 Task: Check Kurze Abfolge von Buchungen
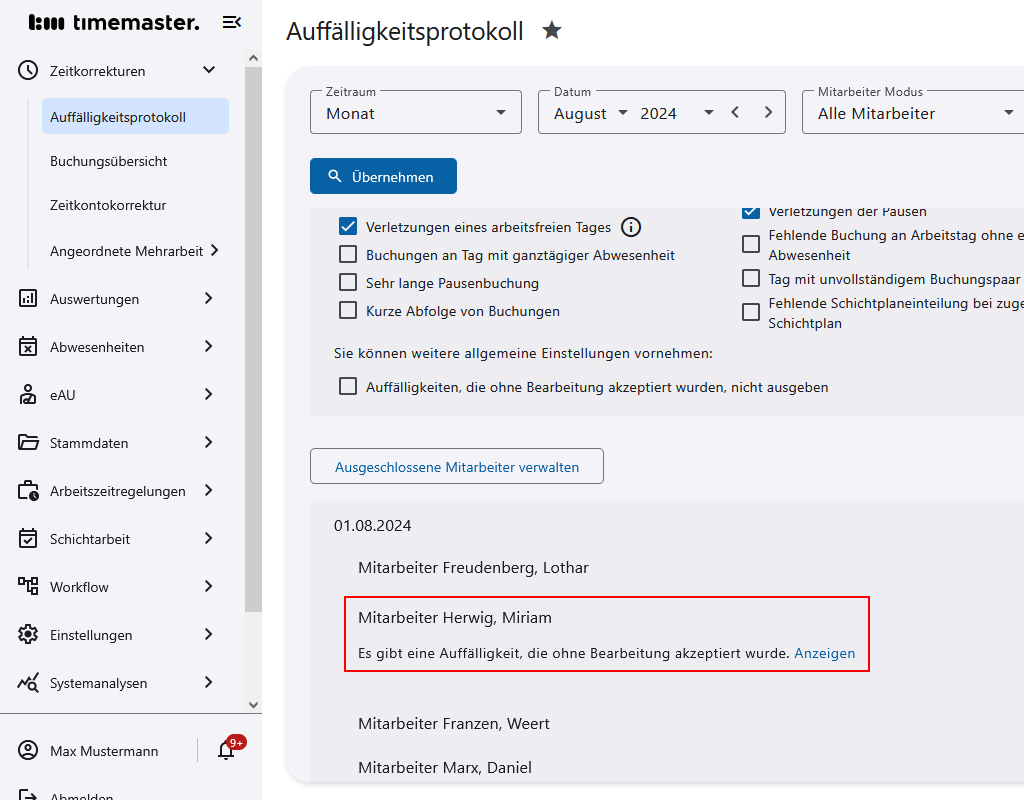[x=347, y=310]
